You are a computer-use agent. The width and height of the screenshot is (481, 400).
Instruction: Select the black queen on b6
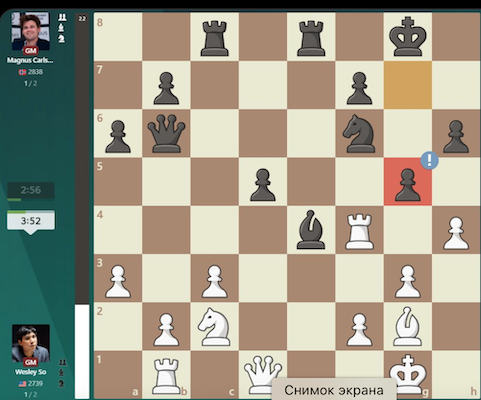click(x=166, y=133)
